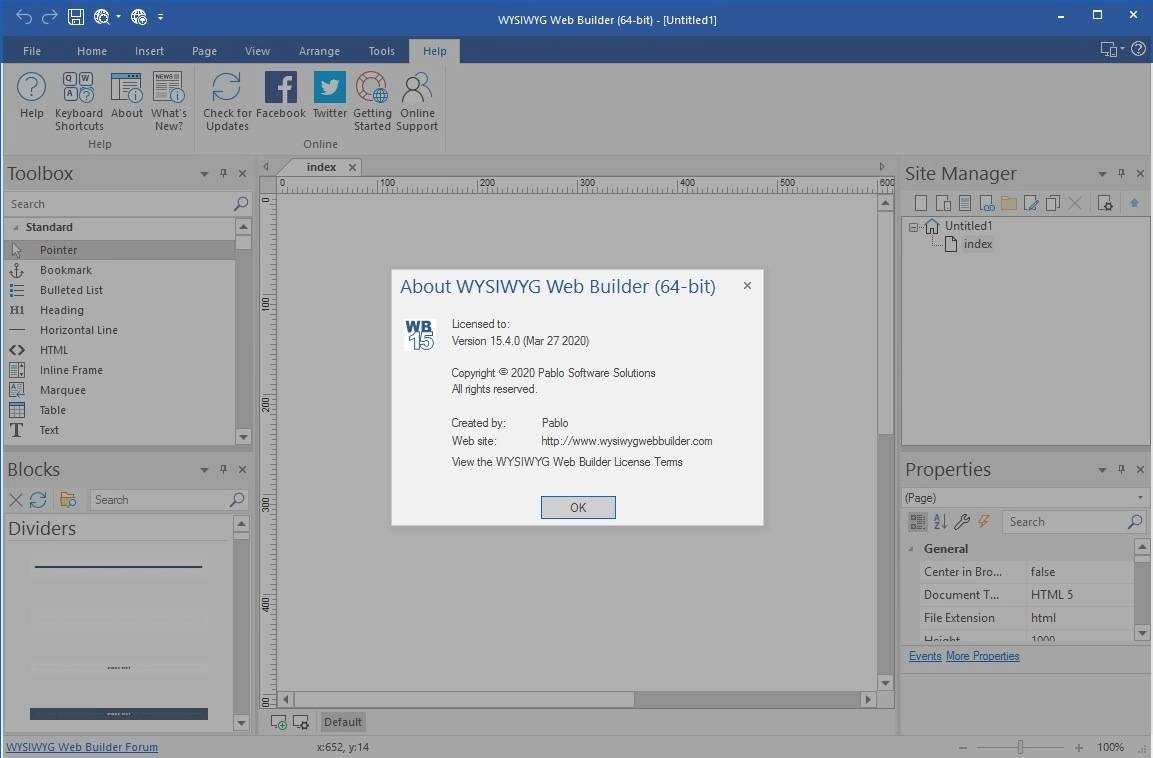Click the zoom slider handle in status bar
Viewport: 1153px width, 758px height.
click(1021, 747)
